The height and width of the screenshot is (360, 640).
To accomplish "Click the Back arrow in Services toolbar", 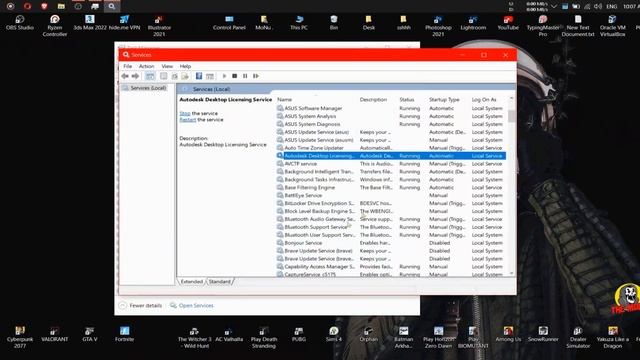I will click(125, 76).
